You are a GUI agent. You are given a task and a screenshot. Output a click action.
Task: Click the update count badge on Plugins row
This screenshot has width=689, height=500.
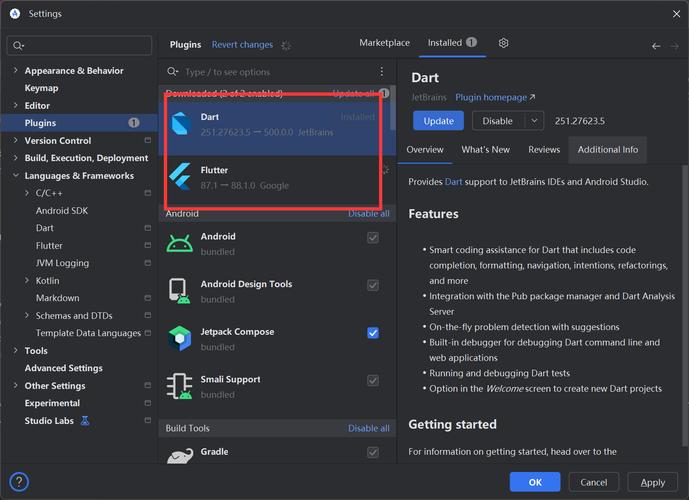tap(134, 123)
